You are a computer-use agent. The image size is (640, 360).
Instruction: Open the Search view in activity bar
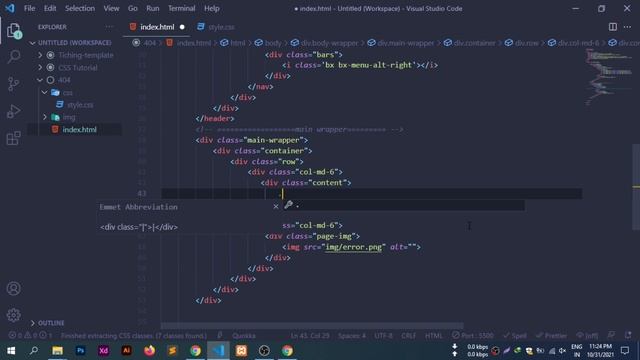tap(13, 56)
